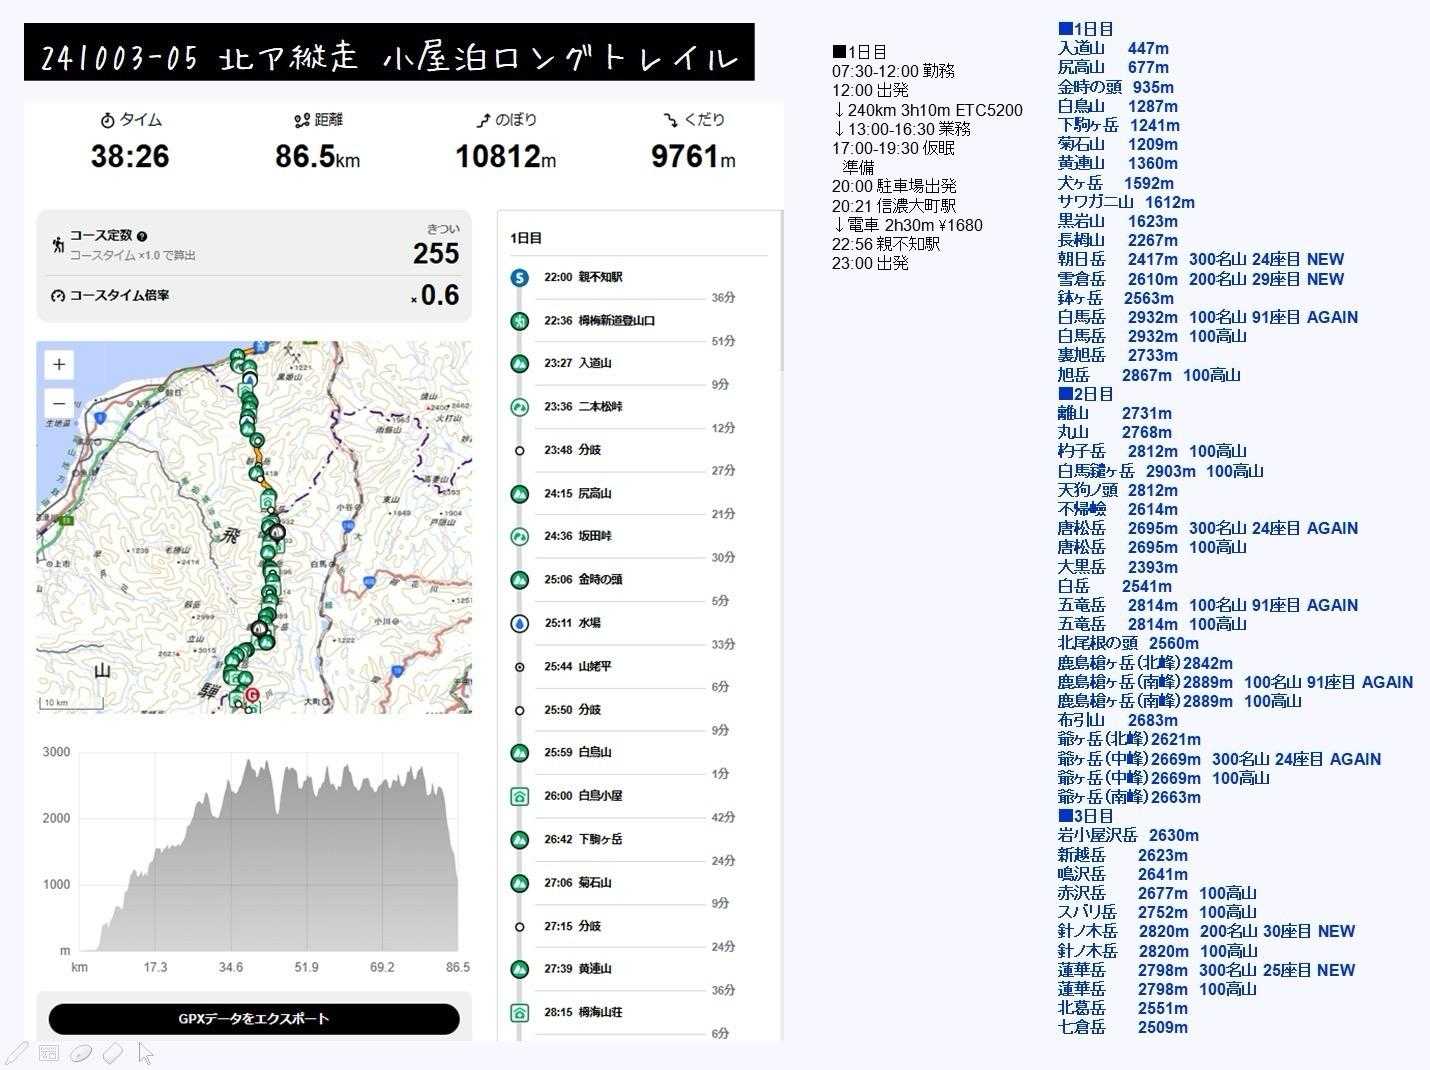The width and height of the screenshot is (1430, 1070).
Task: Choose the arrow pointer tool
Action: click(x=146, y=1053)
